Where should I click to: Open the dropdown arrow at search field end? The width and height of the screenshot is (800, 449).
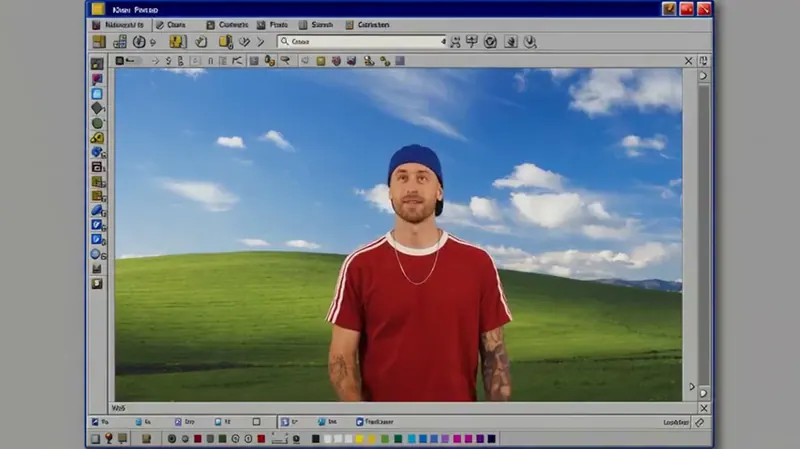tap(443, 42)
